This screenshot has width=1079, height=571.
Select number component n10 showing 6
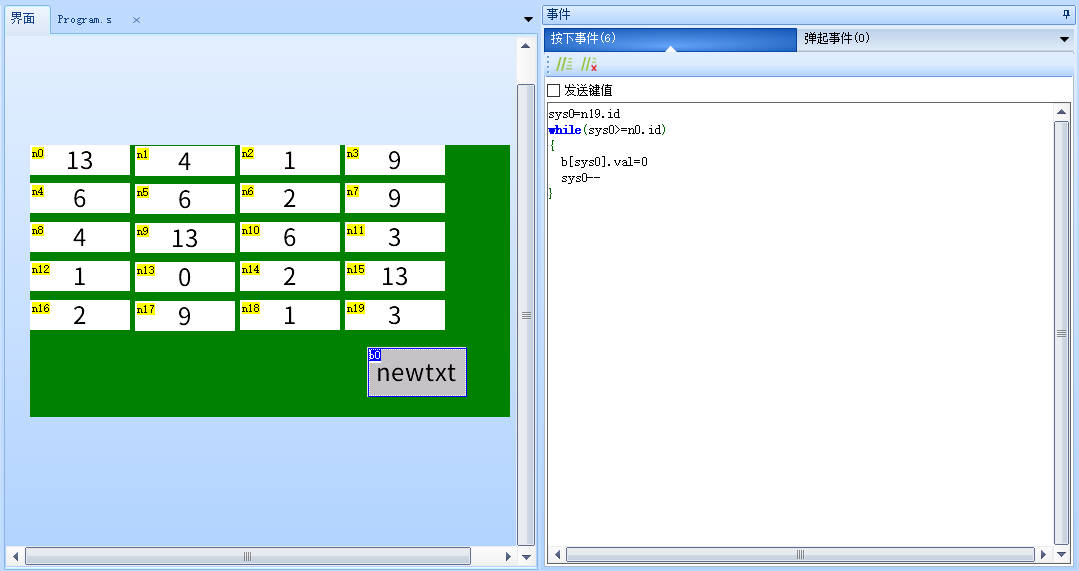click(290, 237)
